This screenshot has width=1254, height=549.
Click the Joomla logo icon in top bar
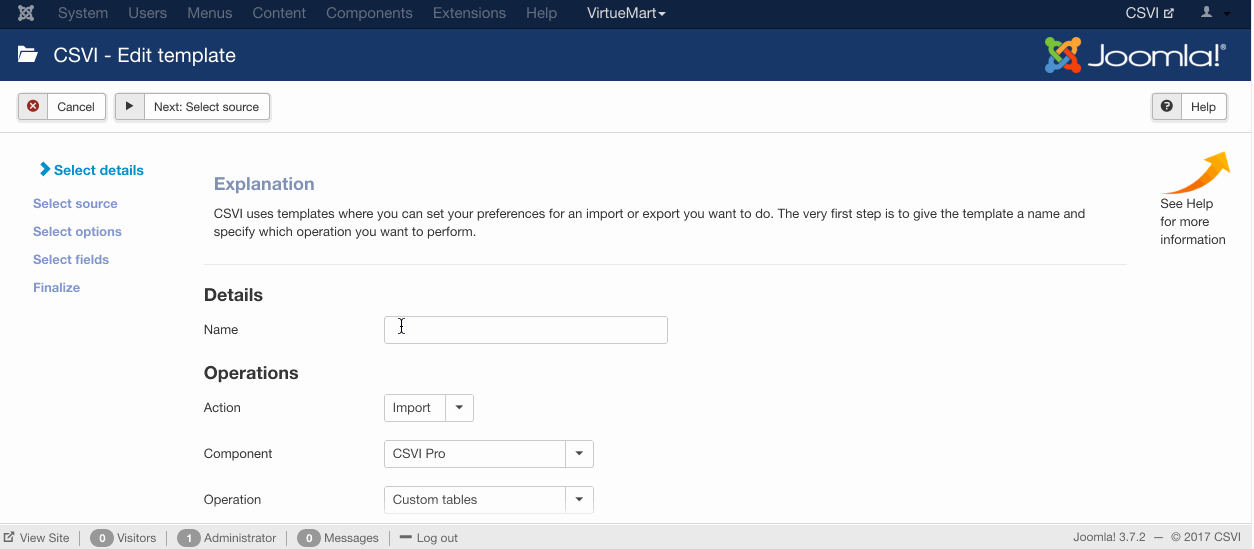26,13
